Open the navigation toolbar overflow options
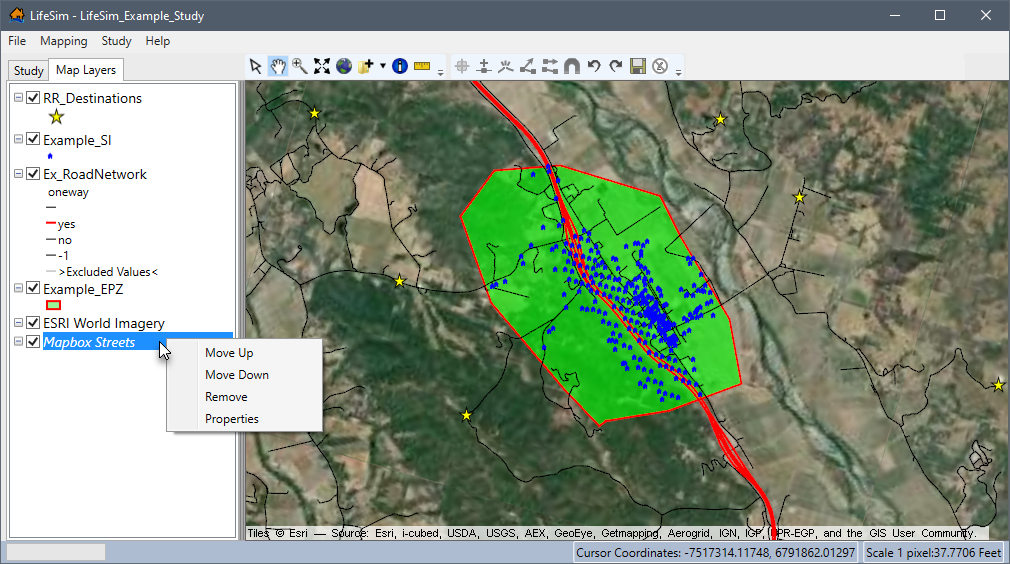The height and width of the screenshot is (564, 1010). (x=441, y=72)
